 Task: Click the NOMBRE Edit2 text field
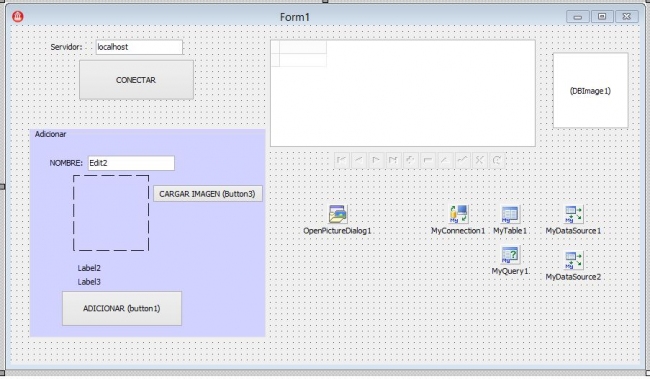[131, 163]
